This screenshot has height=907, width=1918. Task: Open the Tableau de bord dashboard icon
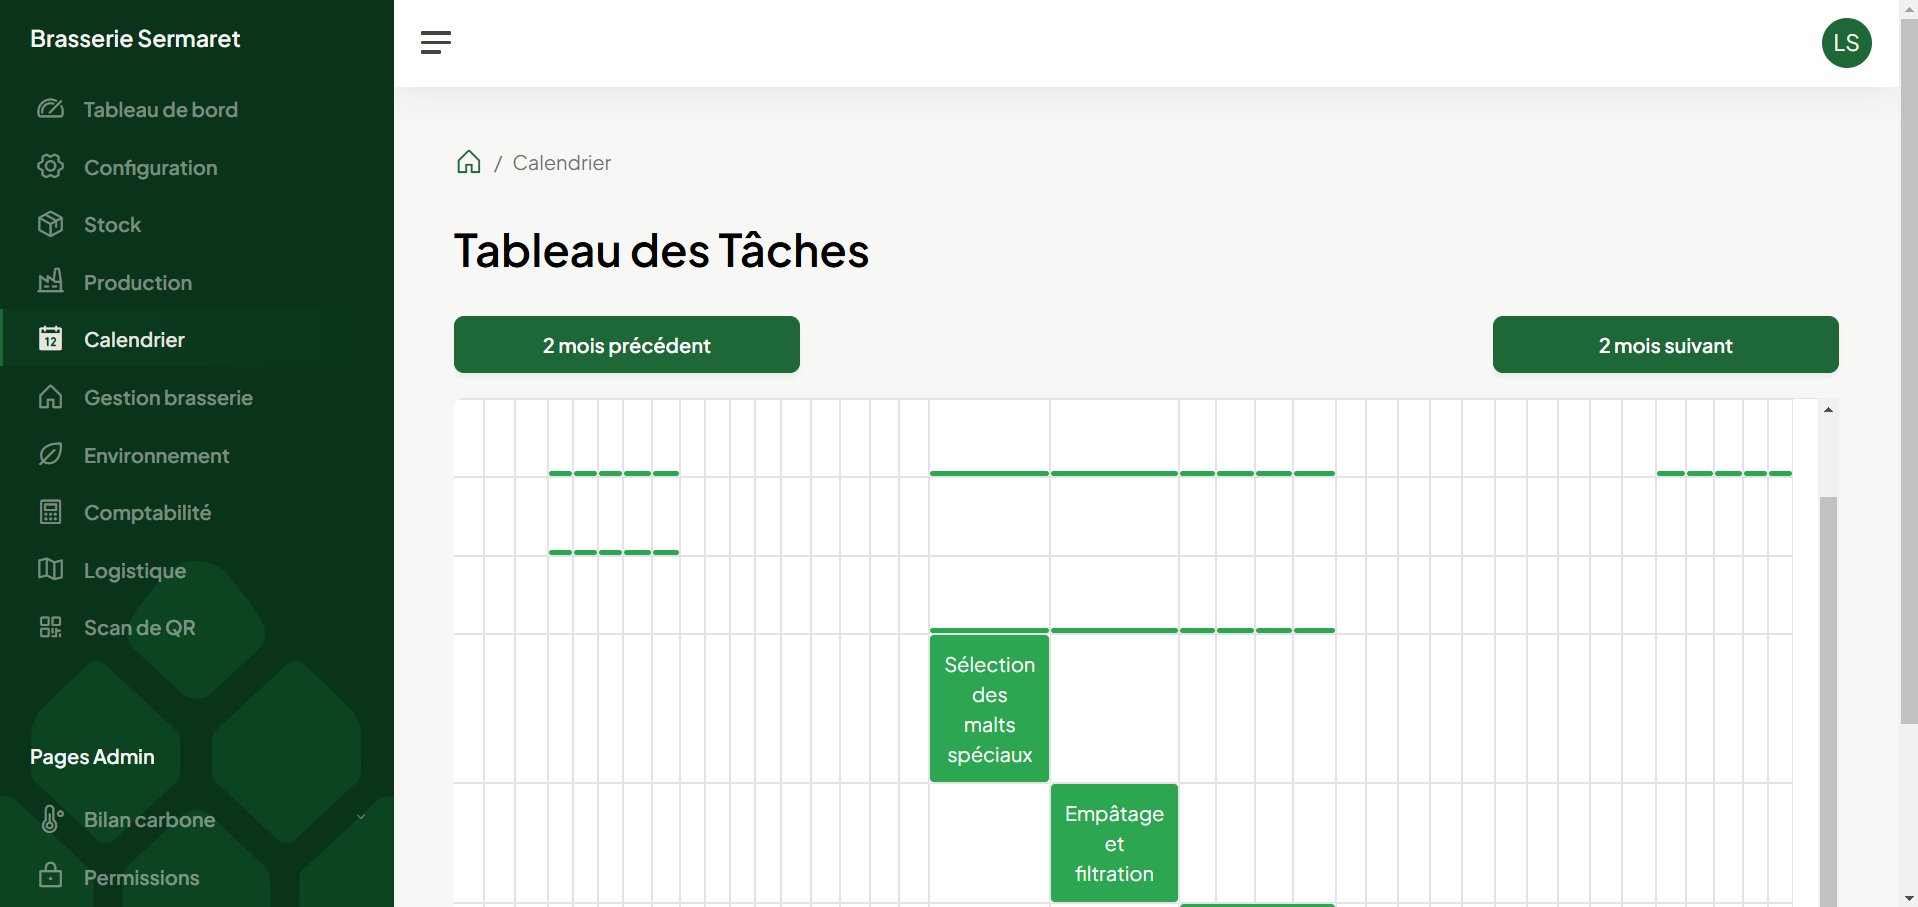[51, 109]
